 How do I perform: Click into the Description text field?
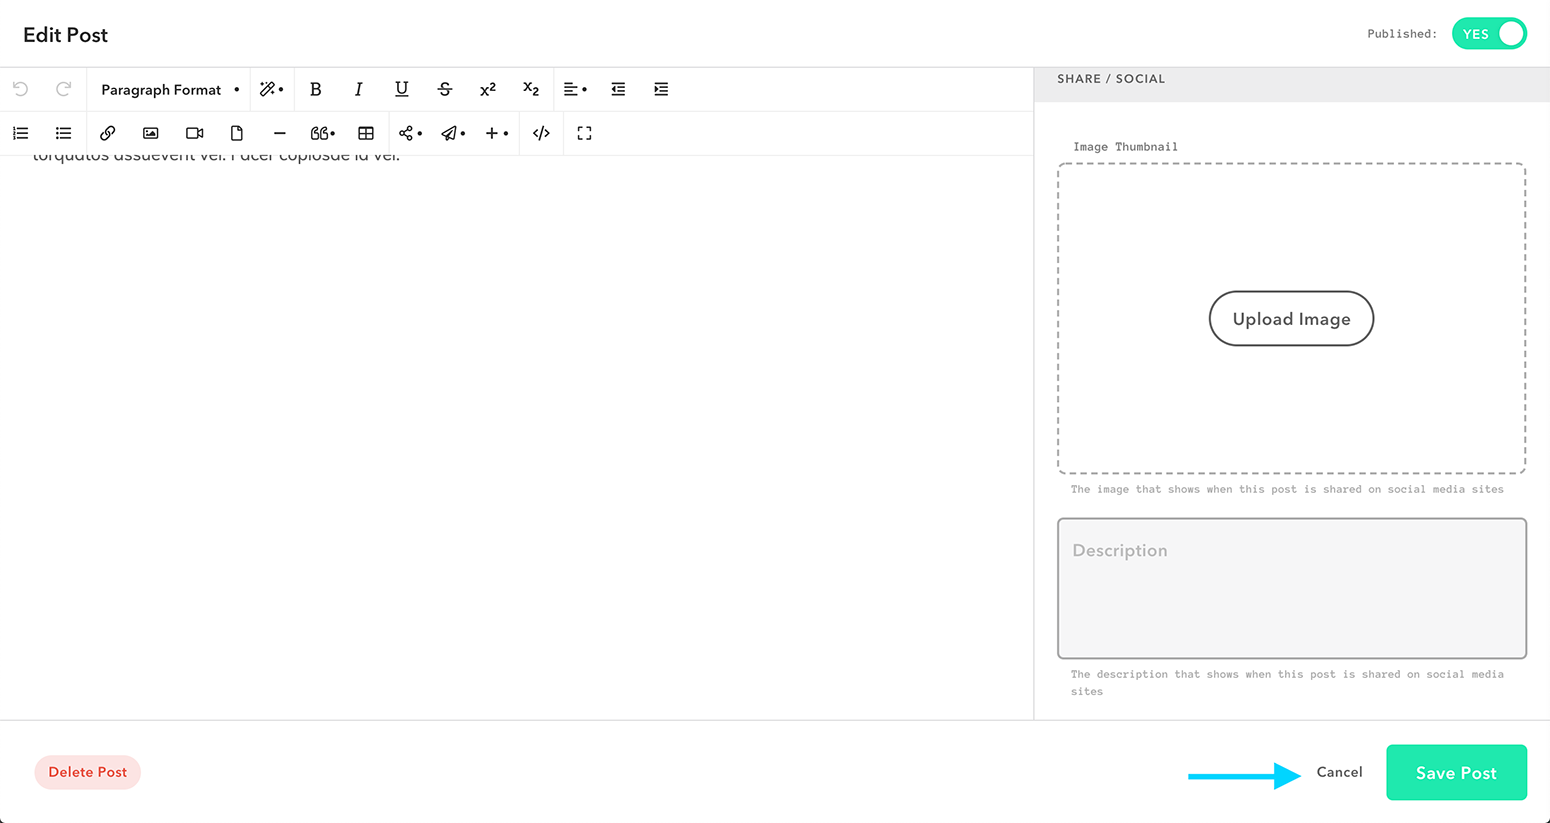[x=1292, y=588]
